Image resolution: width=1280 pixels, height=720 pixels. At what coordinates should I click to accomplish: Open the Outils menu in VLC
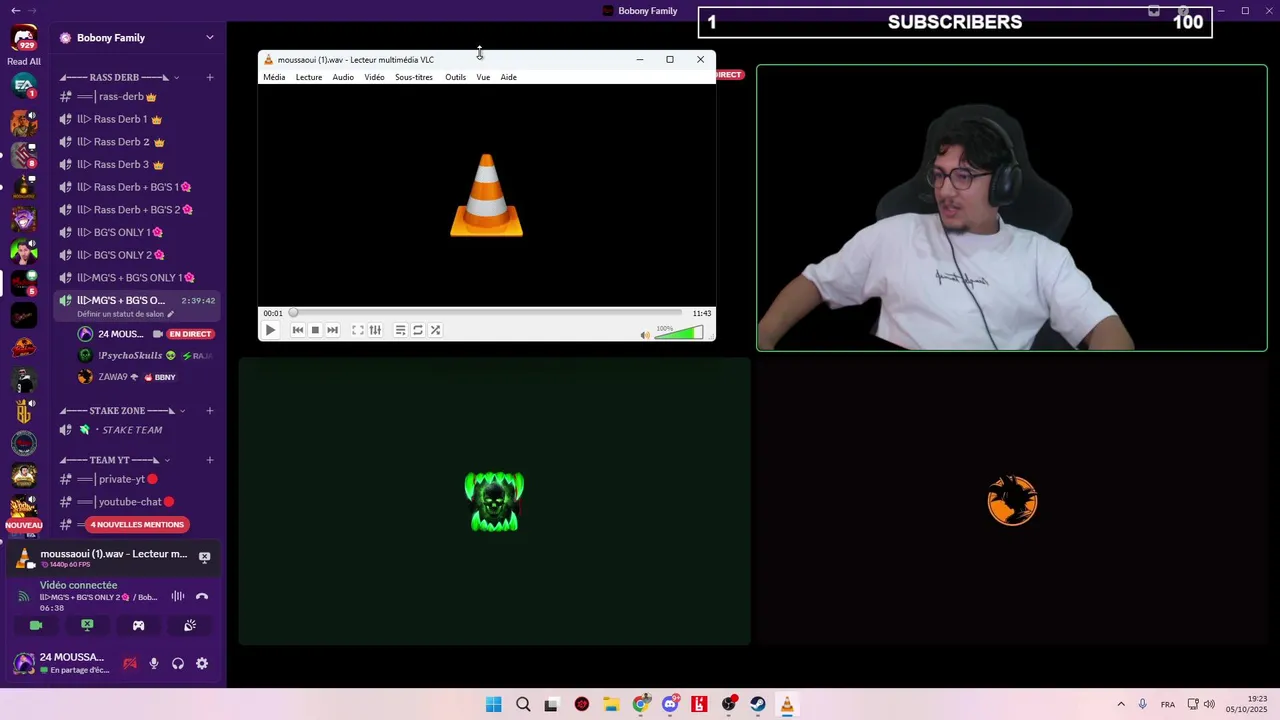[x=455, y=77]
